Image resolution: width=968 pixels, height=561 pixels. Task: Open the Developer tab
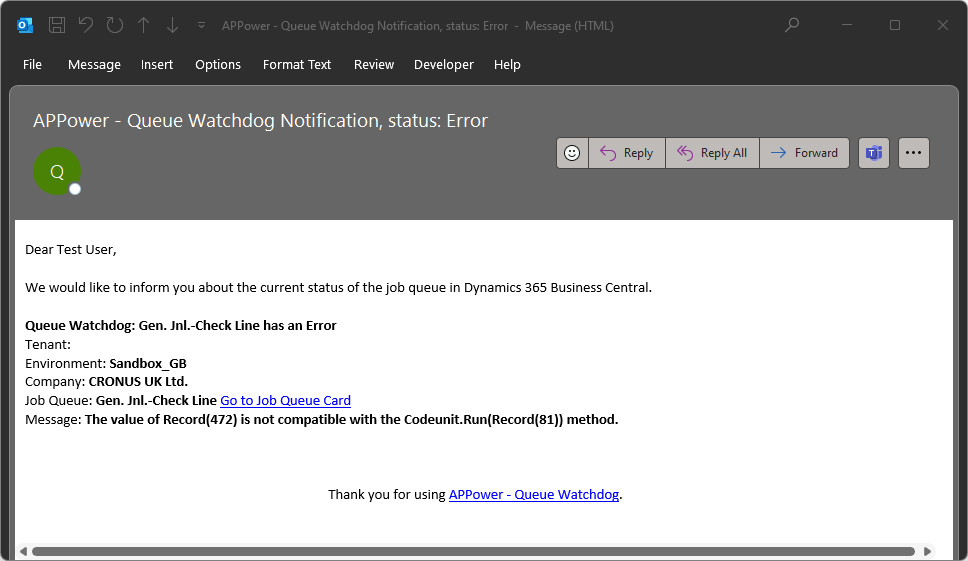tap(444, 64)
